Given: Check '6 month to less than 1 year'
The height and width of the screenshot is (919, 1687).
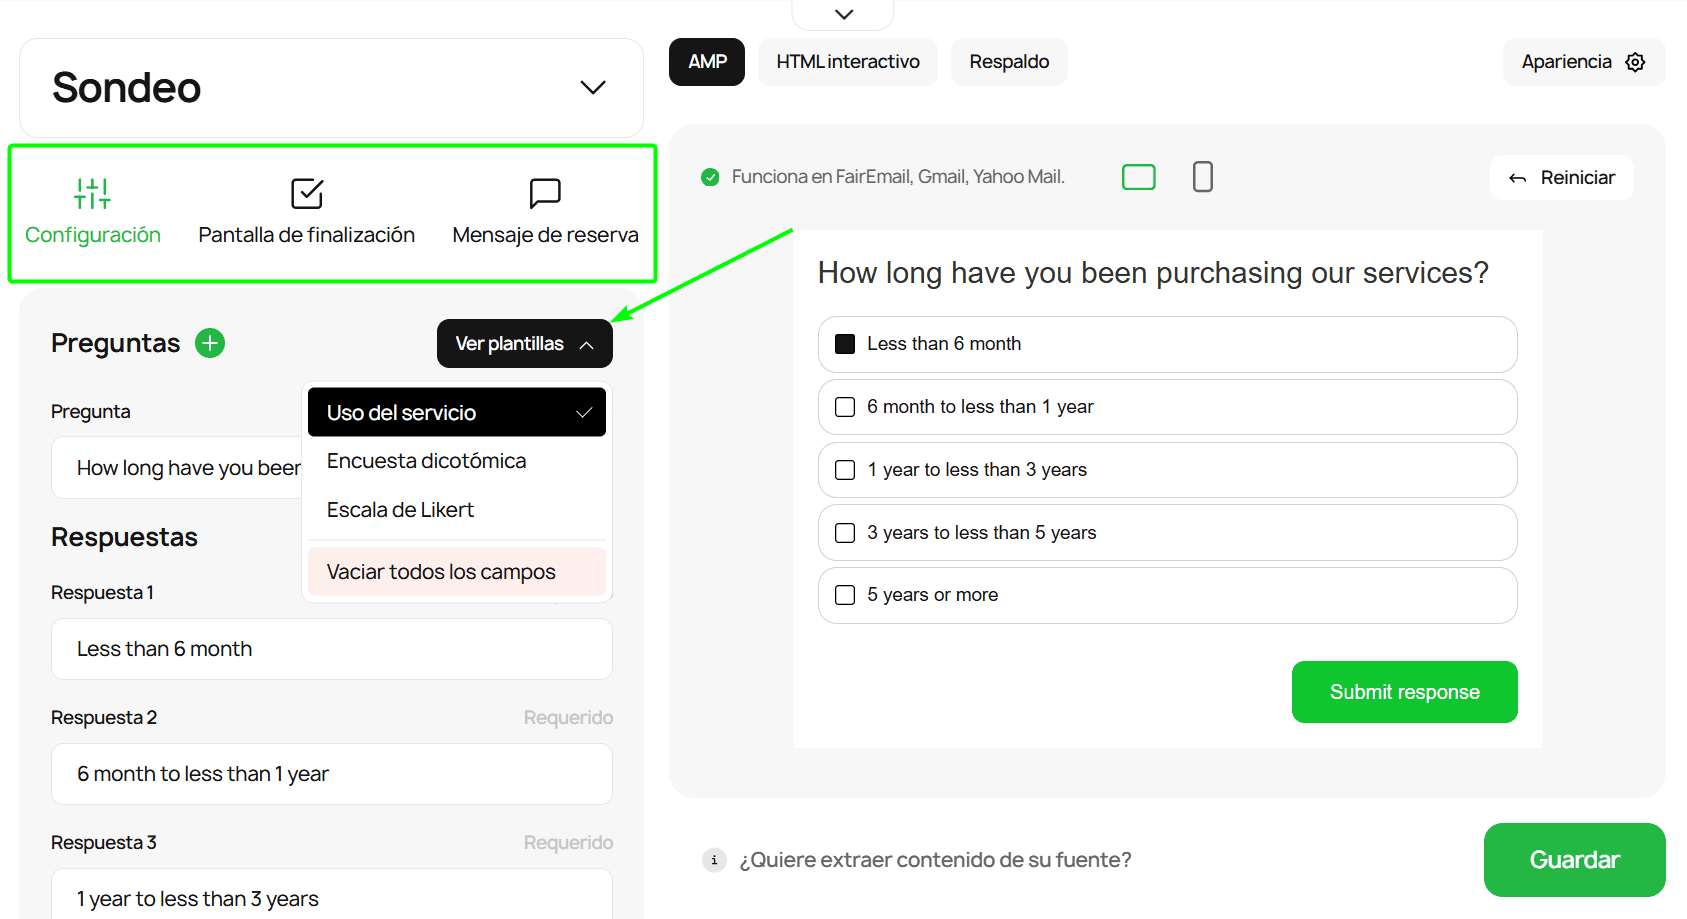Looking at the screenshot, I should [x=845, y=407].
